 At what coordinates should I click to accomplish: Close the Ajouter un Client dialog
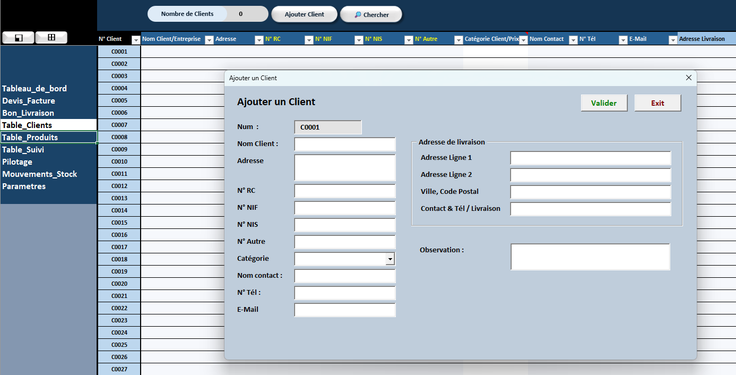coord(688,78)
